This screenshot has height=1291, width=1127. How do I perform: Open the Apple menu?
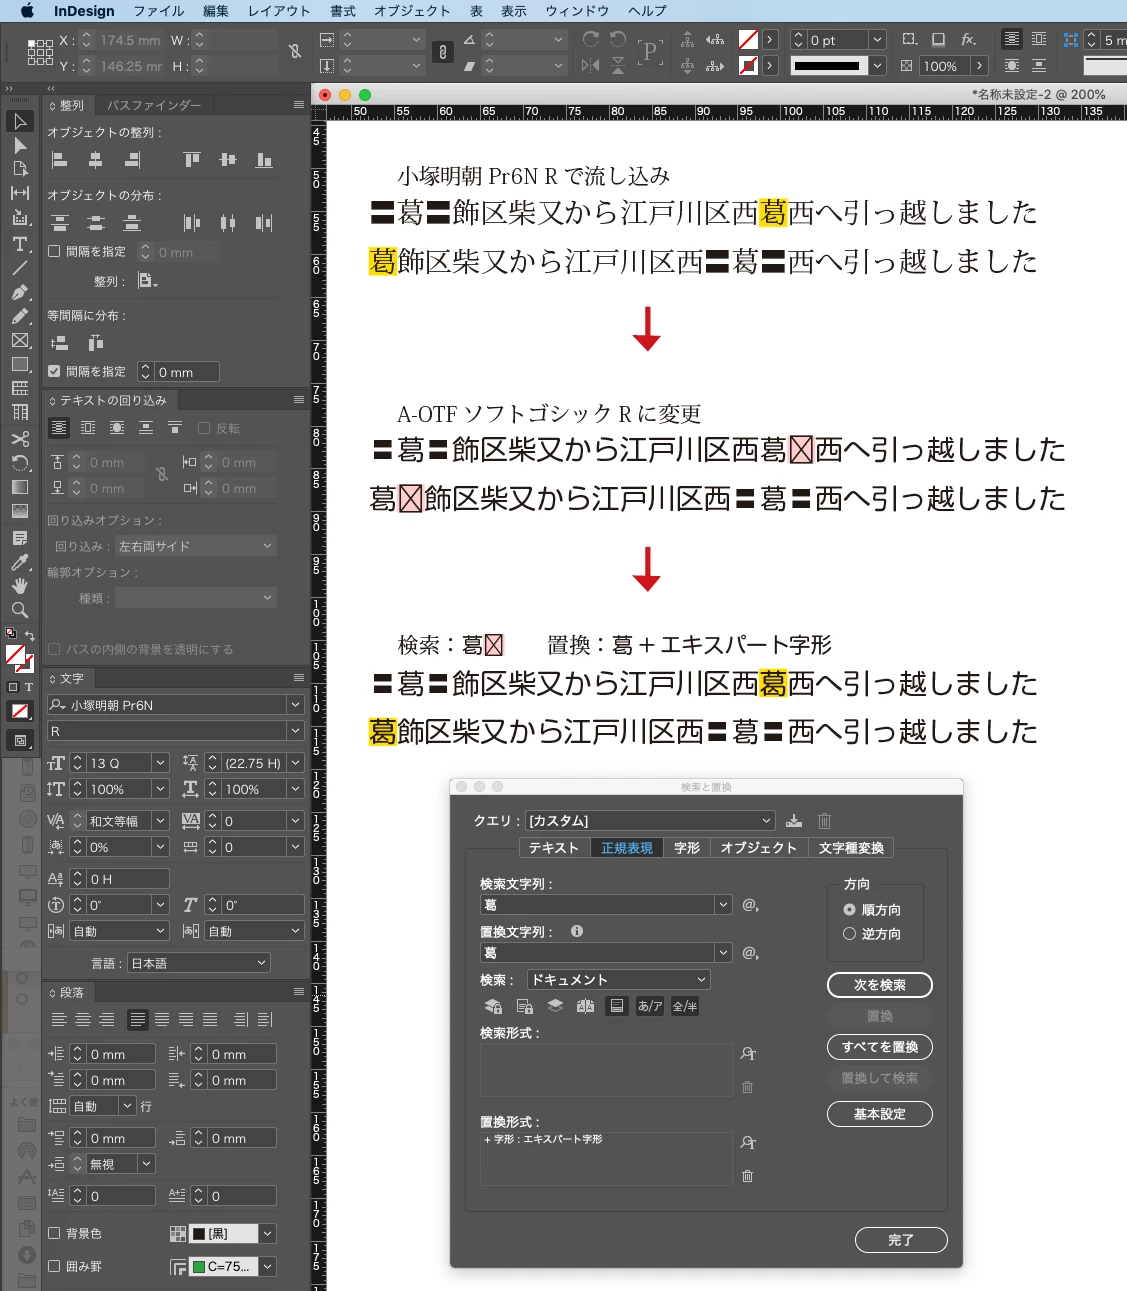[27, 11]
